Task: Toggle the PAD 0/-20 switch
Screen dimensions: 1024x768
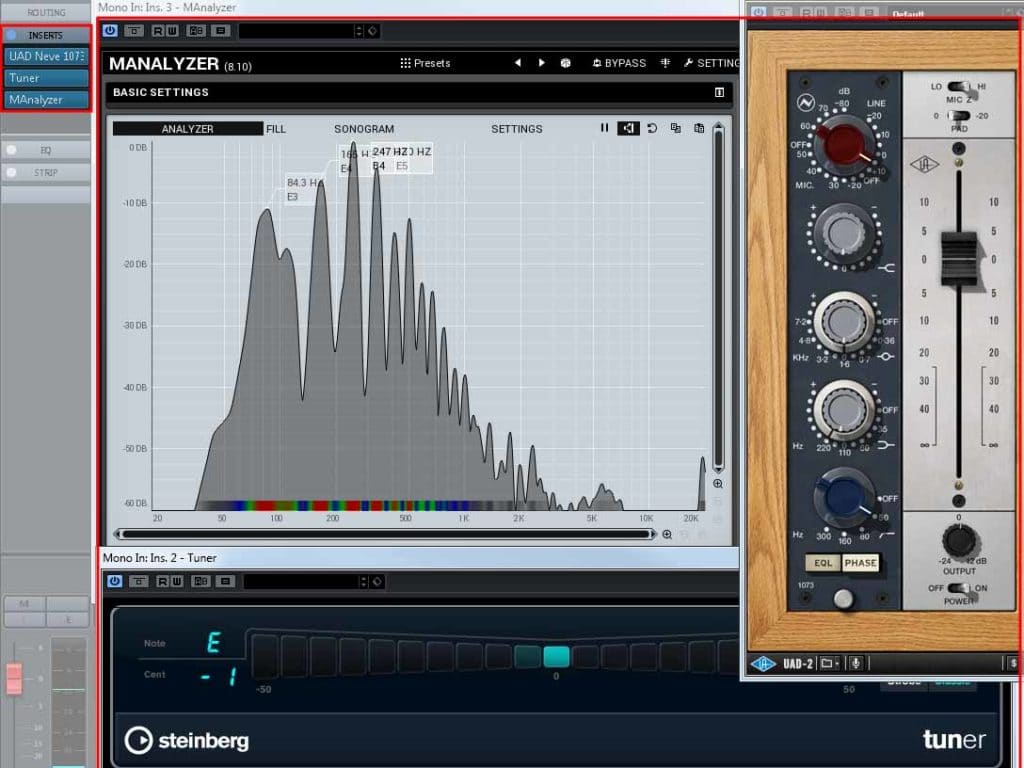Action: click(x=958, y=116)
